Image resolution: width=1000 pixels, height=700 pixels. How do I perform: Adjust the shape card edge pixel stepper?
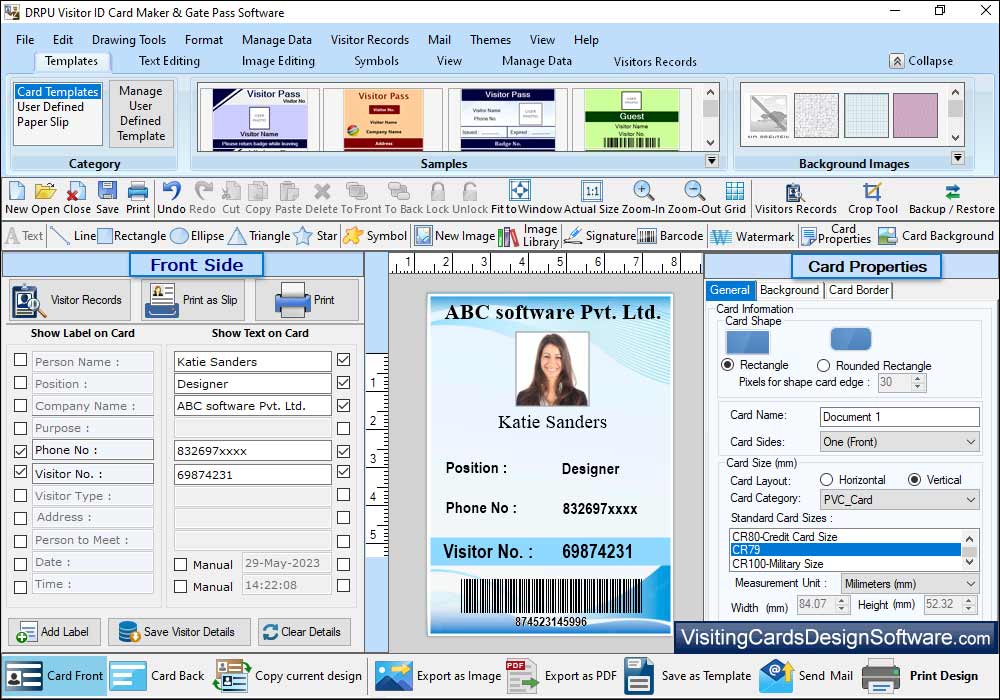tap(918, 383)
